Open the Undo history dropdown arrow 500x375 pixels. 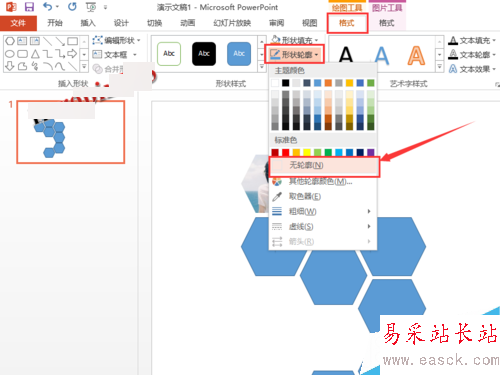(x=57, y=7)
